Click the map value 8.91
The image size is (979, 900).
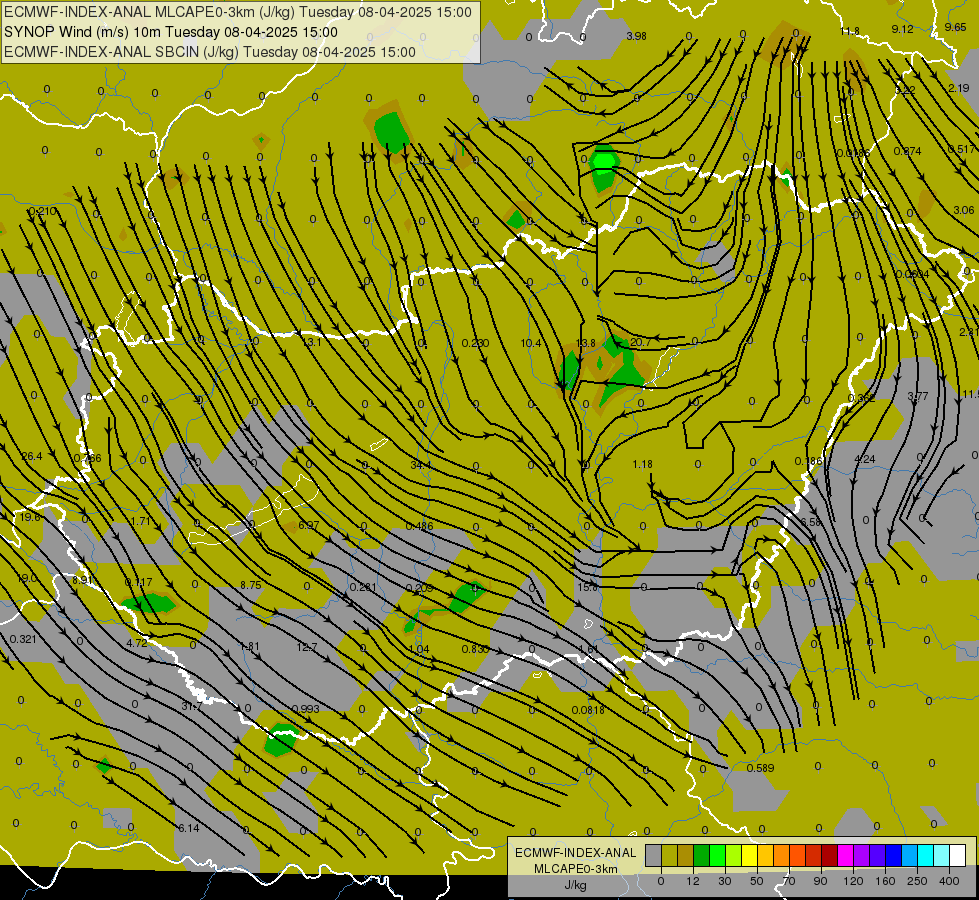[82, 580]
